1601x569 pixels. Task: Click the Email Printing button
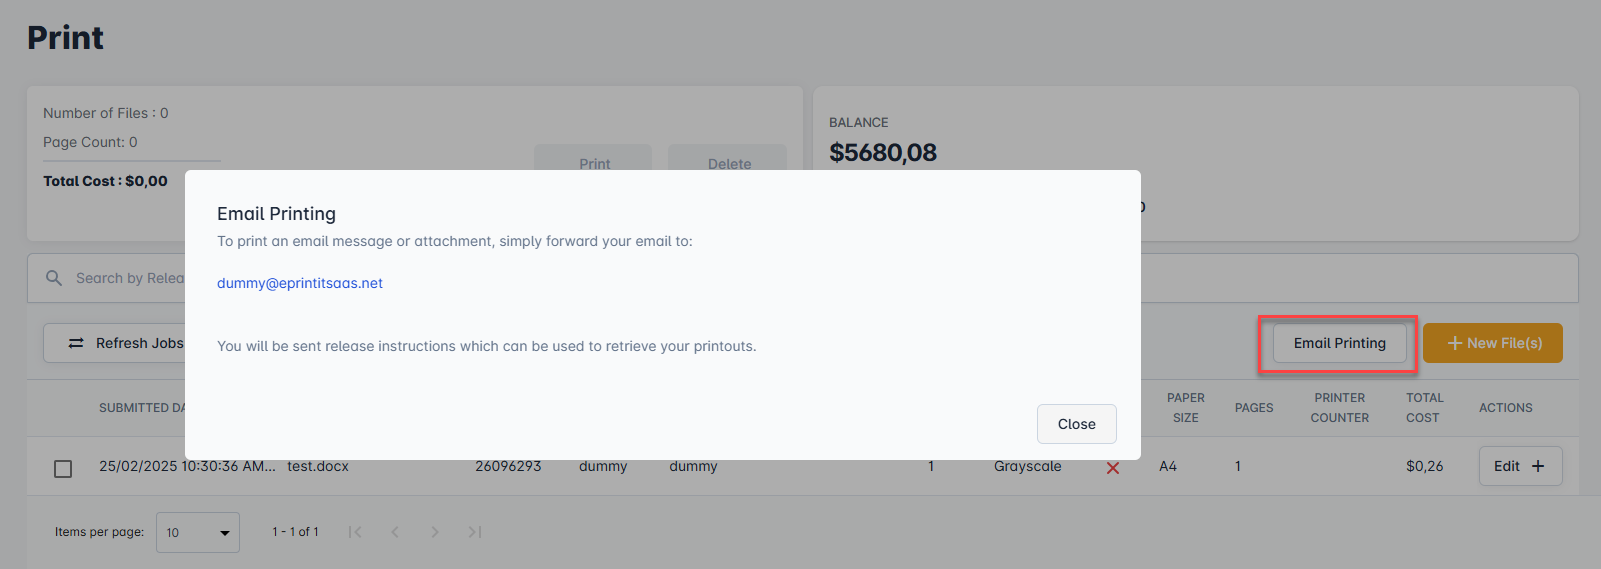point(1339,343)
